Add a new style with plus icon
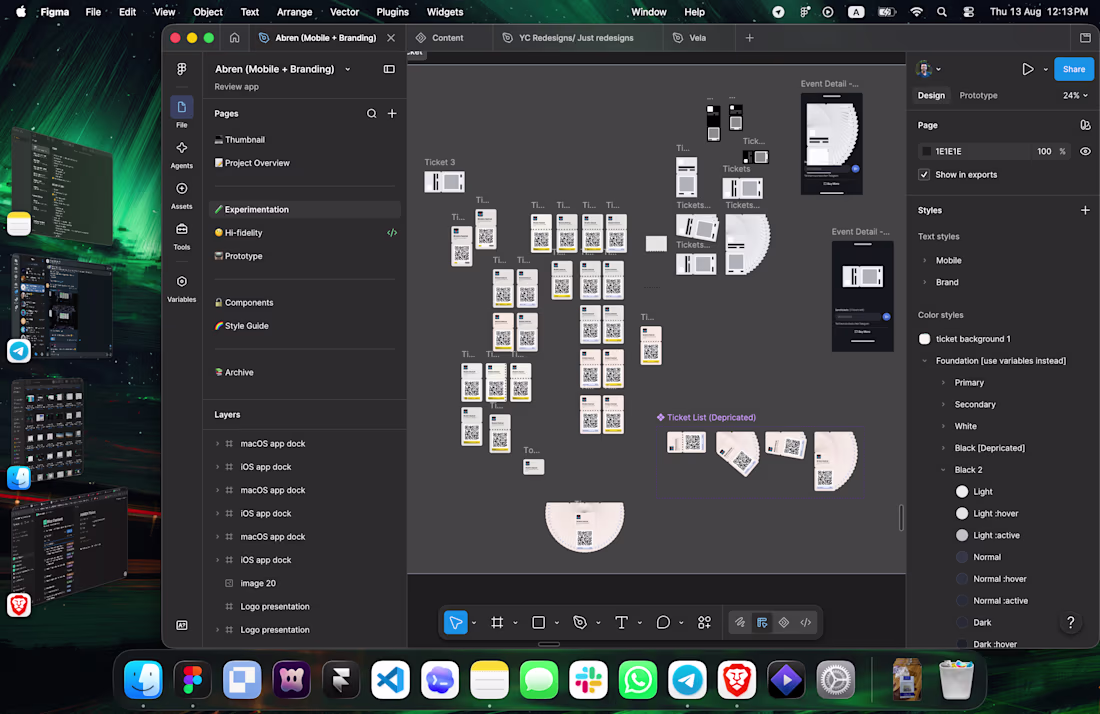This screenshot has width=1100, height=714. [x=1085, y=210]
